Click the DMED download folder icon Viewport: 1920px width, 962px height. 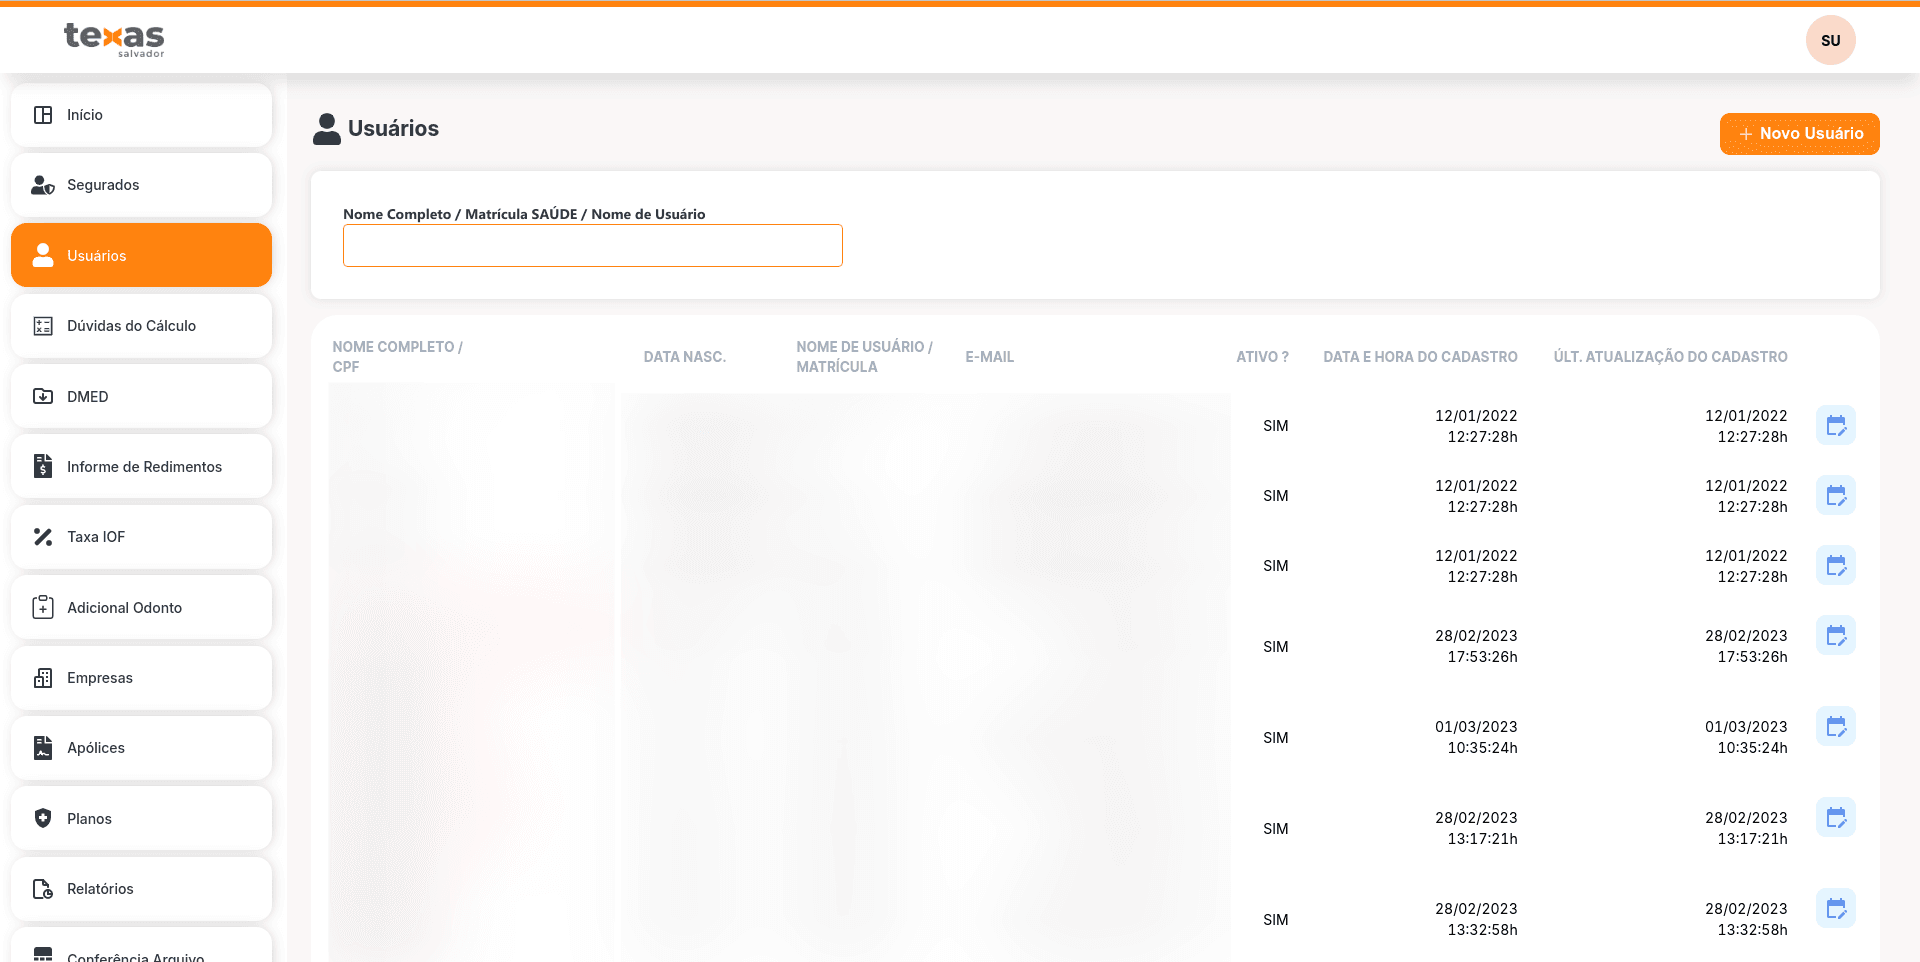(43, 397)
